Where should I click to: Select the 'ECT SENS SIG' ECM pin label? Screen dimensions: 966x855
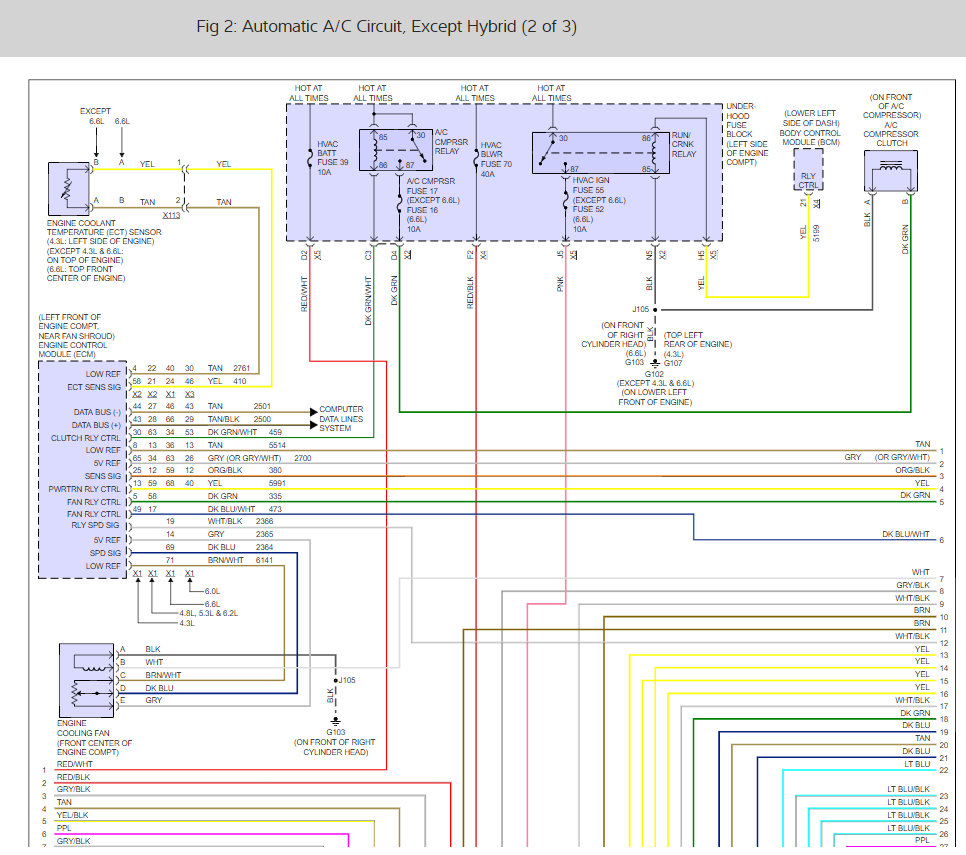tap(94, 387)
